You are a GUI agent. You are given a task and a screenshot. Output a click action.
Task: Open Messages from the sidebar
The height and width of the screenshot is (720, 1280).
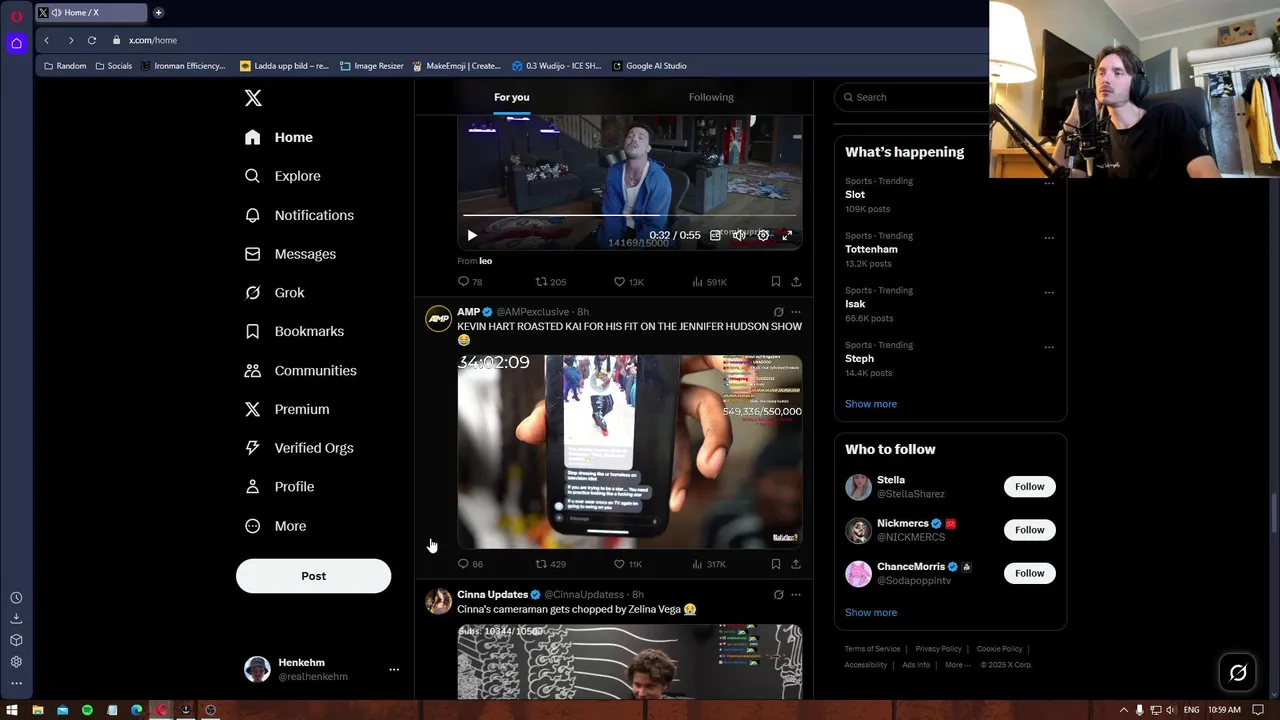(290, 254)
